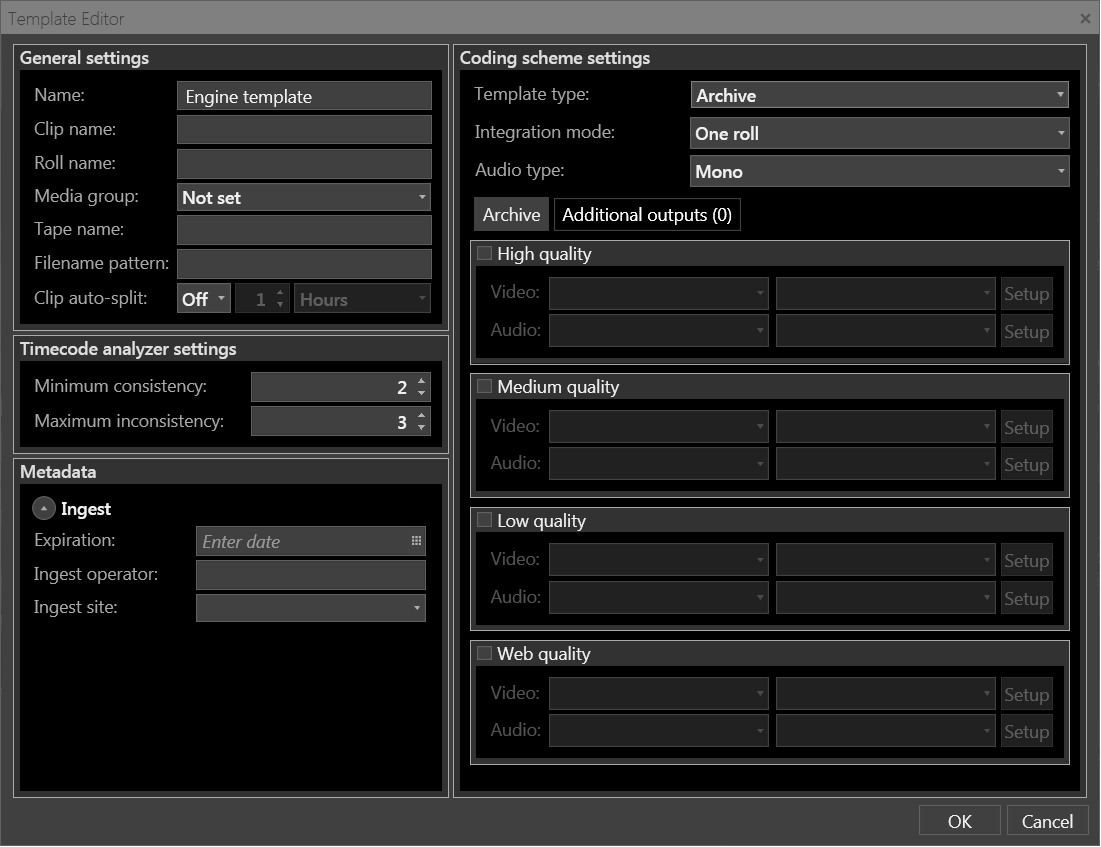
Task: Focus the Expiration Enter date field
Action: point(310,541)
